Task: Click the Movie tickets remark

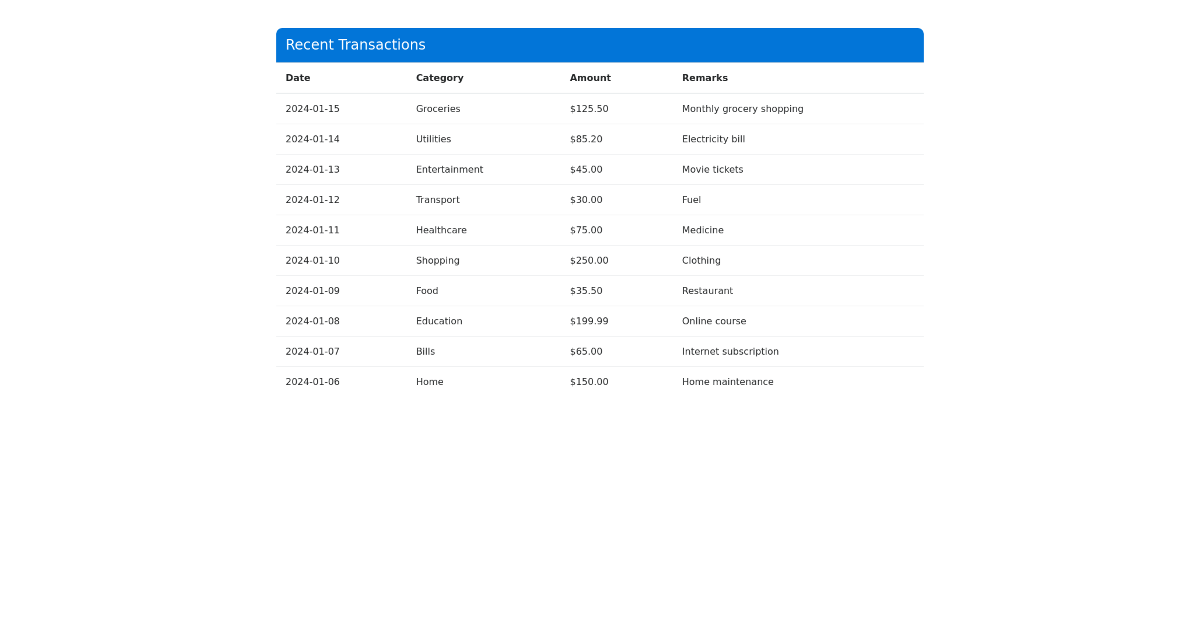Action: pyautogui.click(x=713, y=169)
